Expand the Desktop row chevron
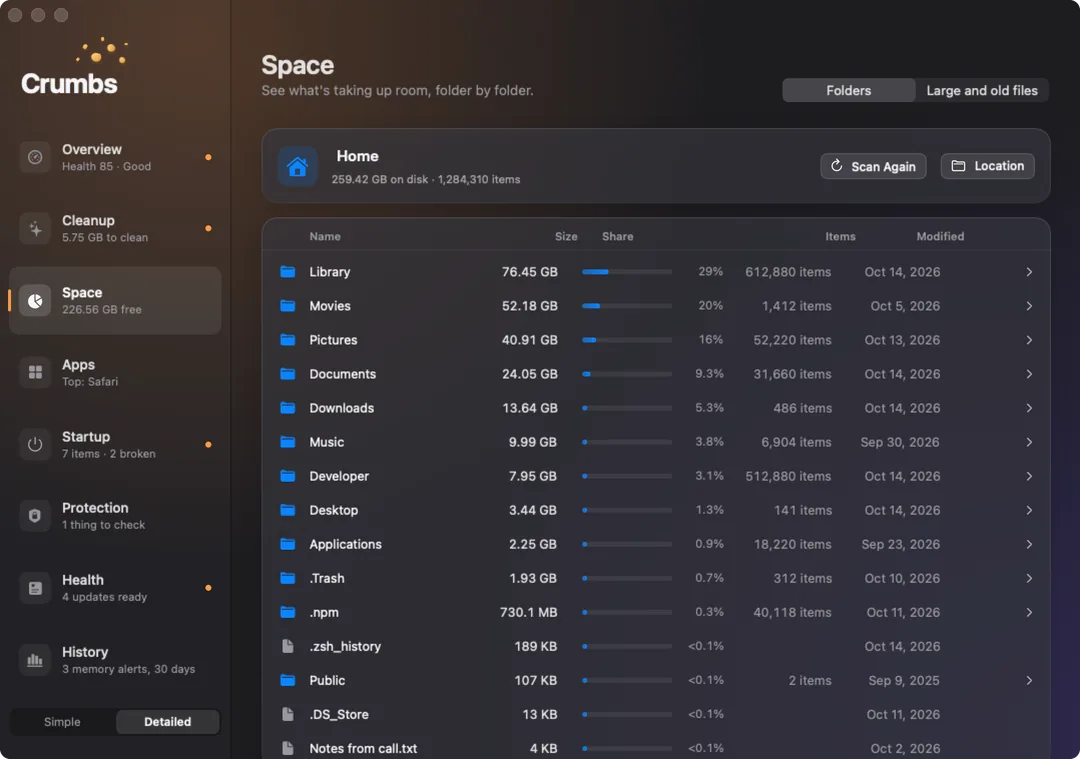Screen dimensions: 1080x759 (1029, 510)
